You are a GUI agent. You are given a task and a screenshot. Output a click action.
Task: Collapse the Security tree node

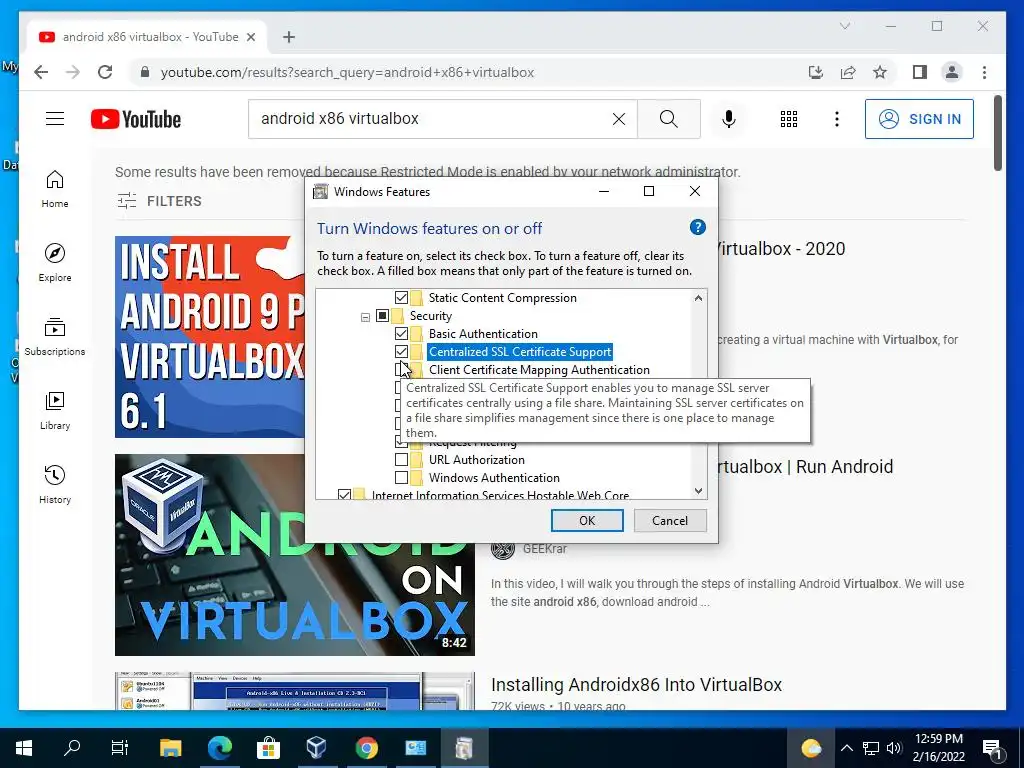point(365,317)
